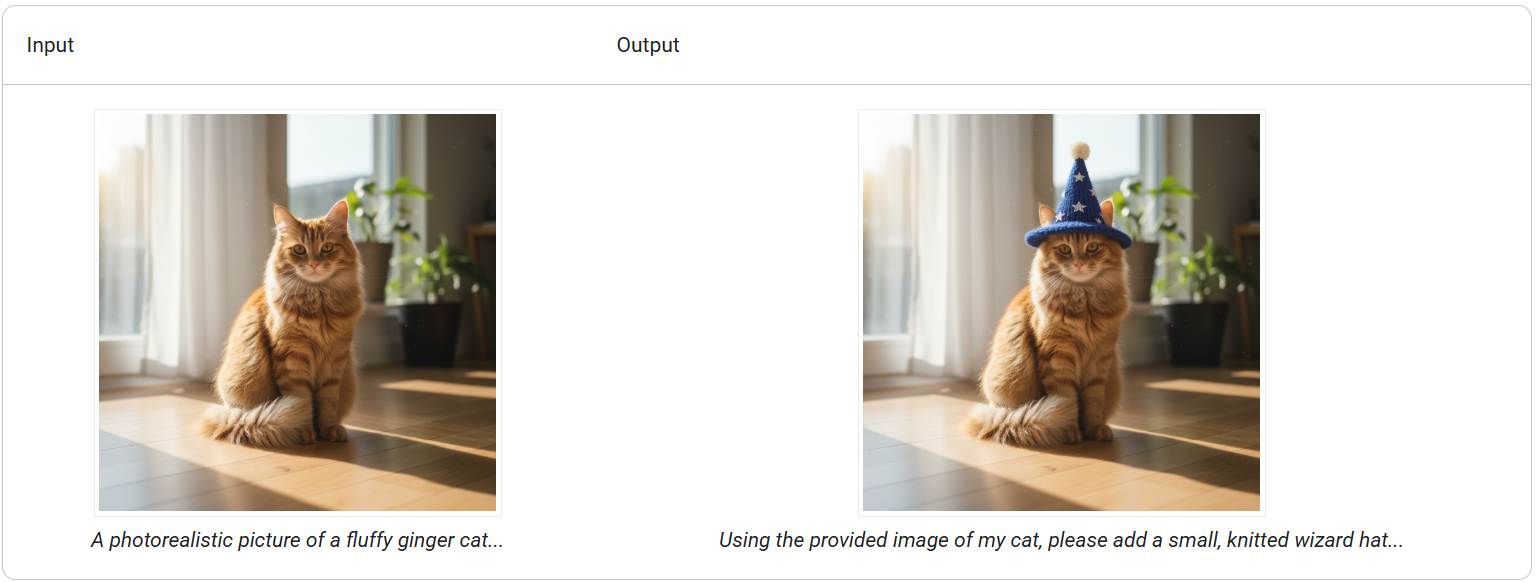1536x582 pixels.
Task: Click the cat's face in the input image
Action: pos(314,248)
